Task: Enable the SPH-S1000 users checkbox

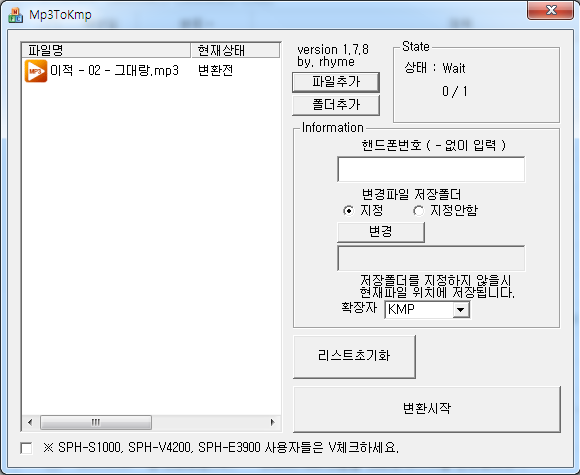Action: click(26, 448)
